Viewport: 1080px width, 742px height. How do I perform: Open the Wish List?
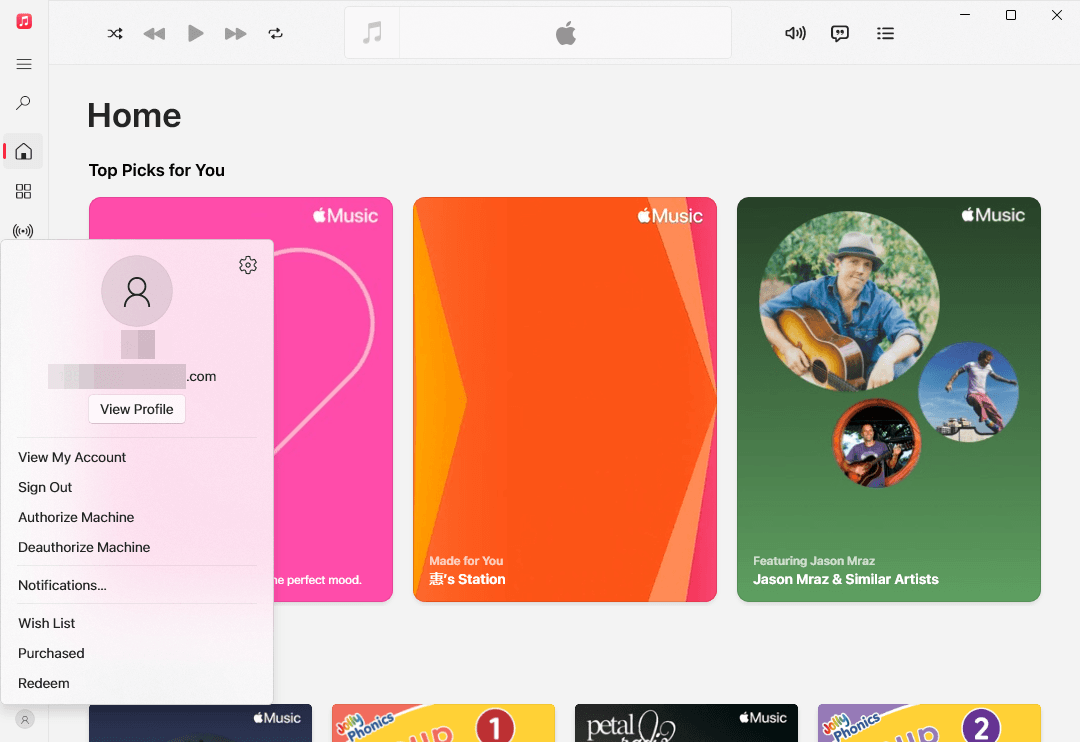click(47, 623)
